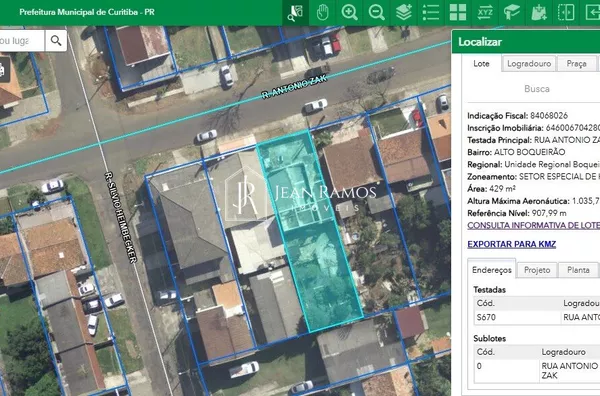The height and width of the screenshot is (396, 600).
Task: Open the basemap gallery grid
Action: pyautogui.click(x=458, y=13)
